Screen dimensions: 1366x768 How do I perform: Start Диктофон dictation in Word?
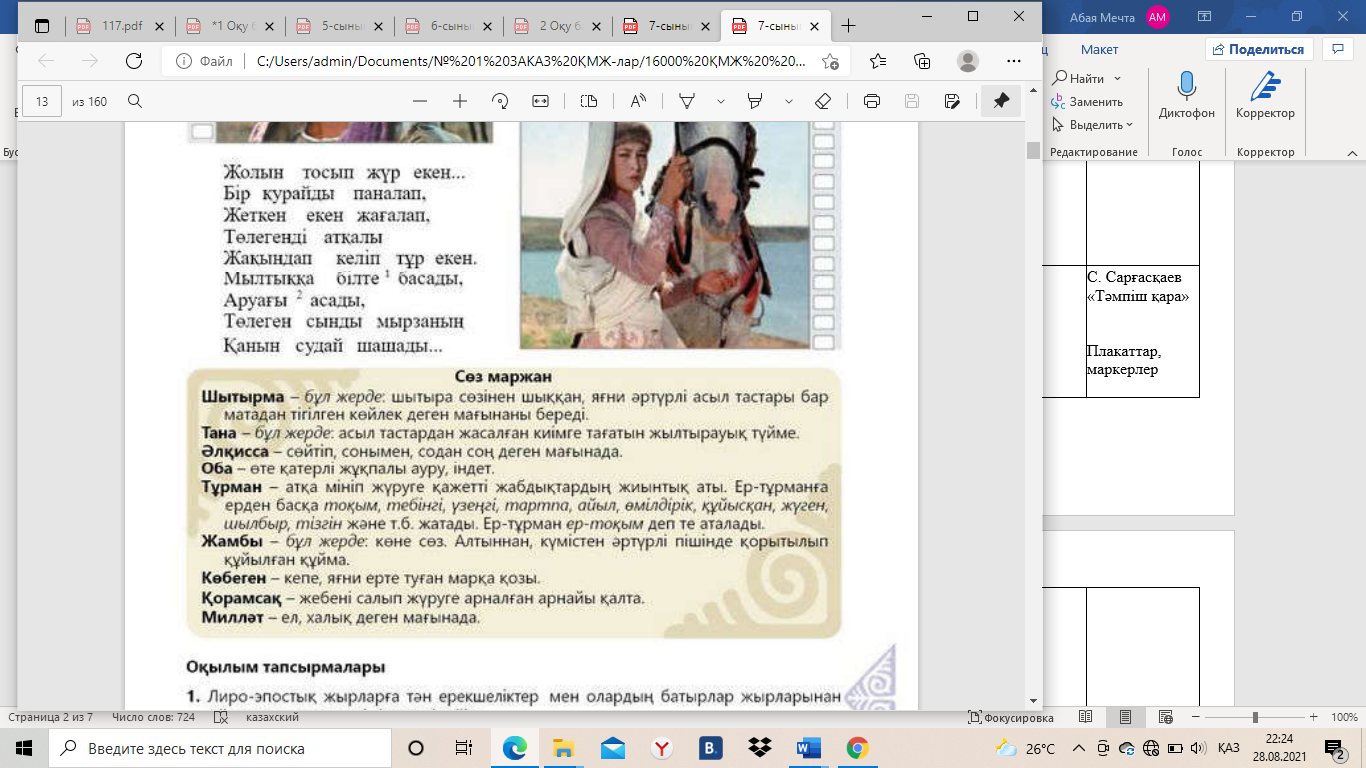coord(1187,97)
